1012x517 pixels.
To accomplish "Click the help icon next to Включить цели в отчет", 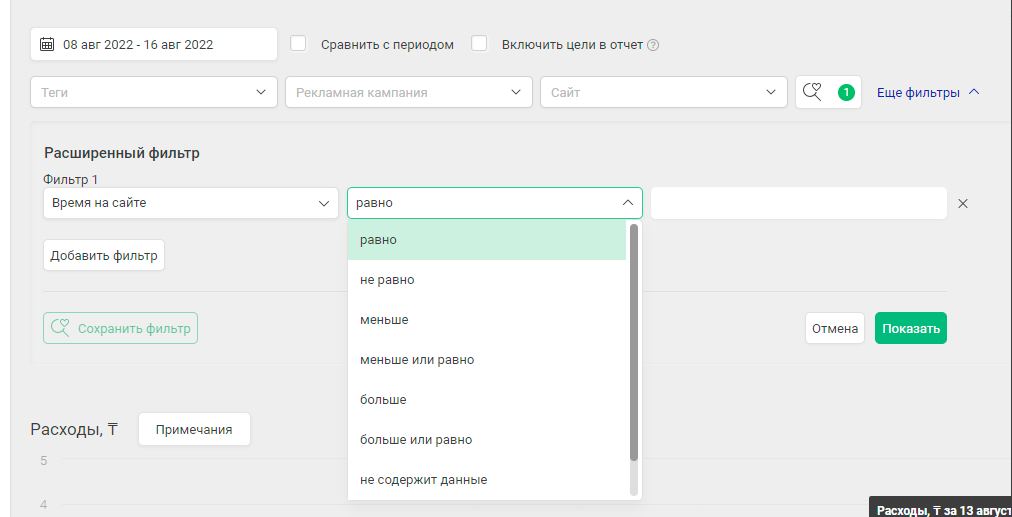I will (653, 45).
